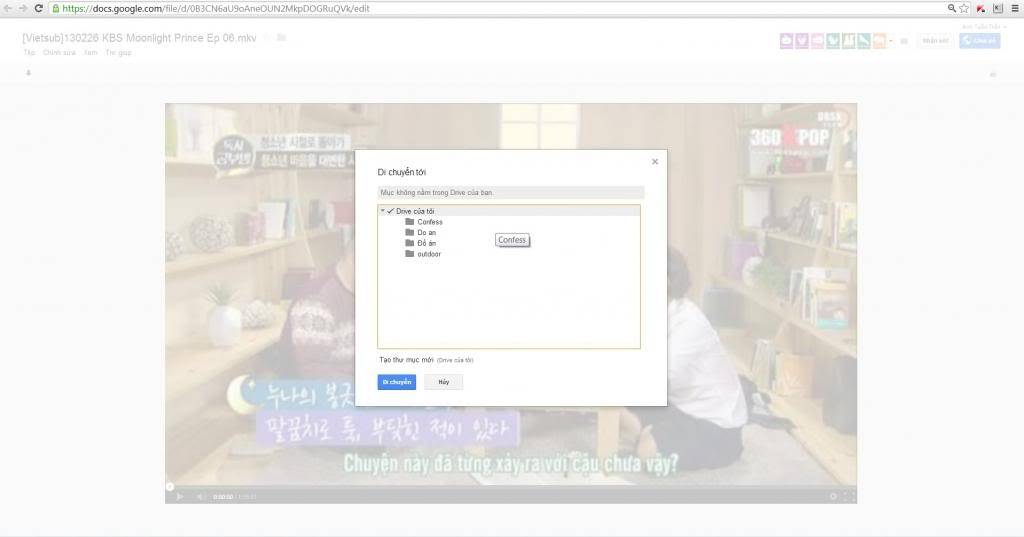Viewport: 1024px width, 537px height.
Task: Reload the browser page
Action: pos(39,8)
